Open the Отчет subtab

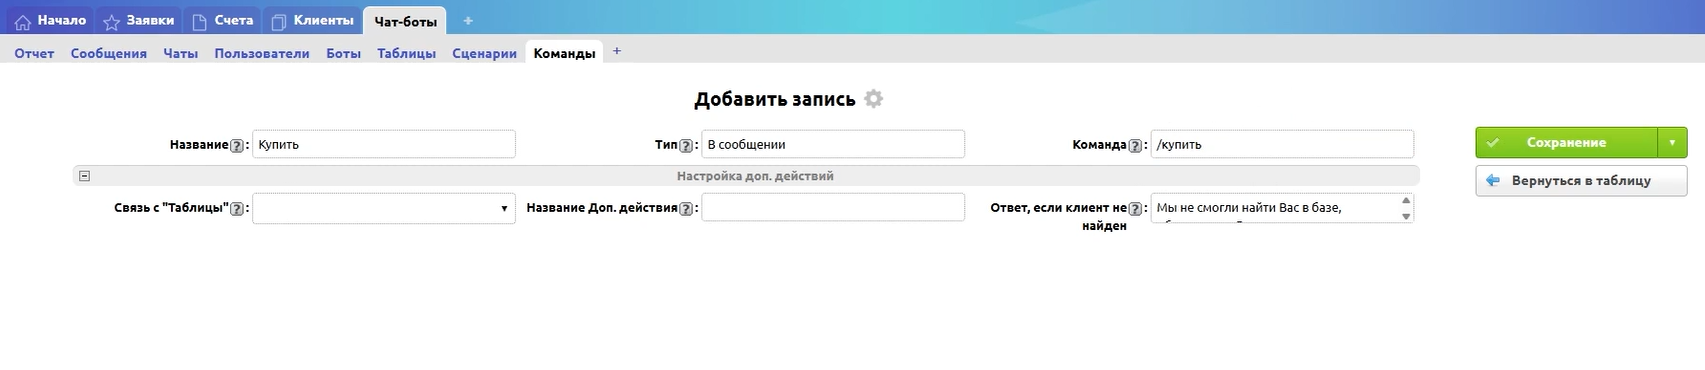[x=34, y=53]
